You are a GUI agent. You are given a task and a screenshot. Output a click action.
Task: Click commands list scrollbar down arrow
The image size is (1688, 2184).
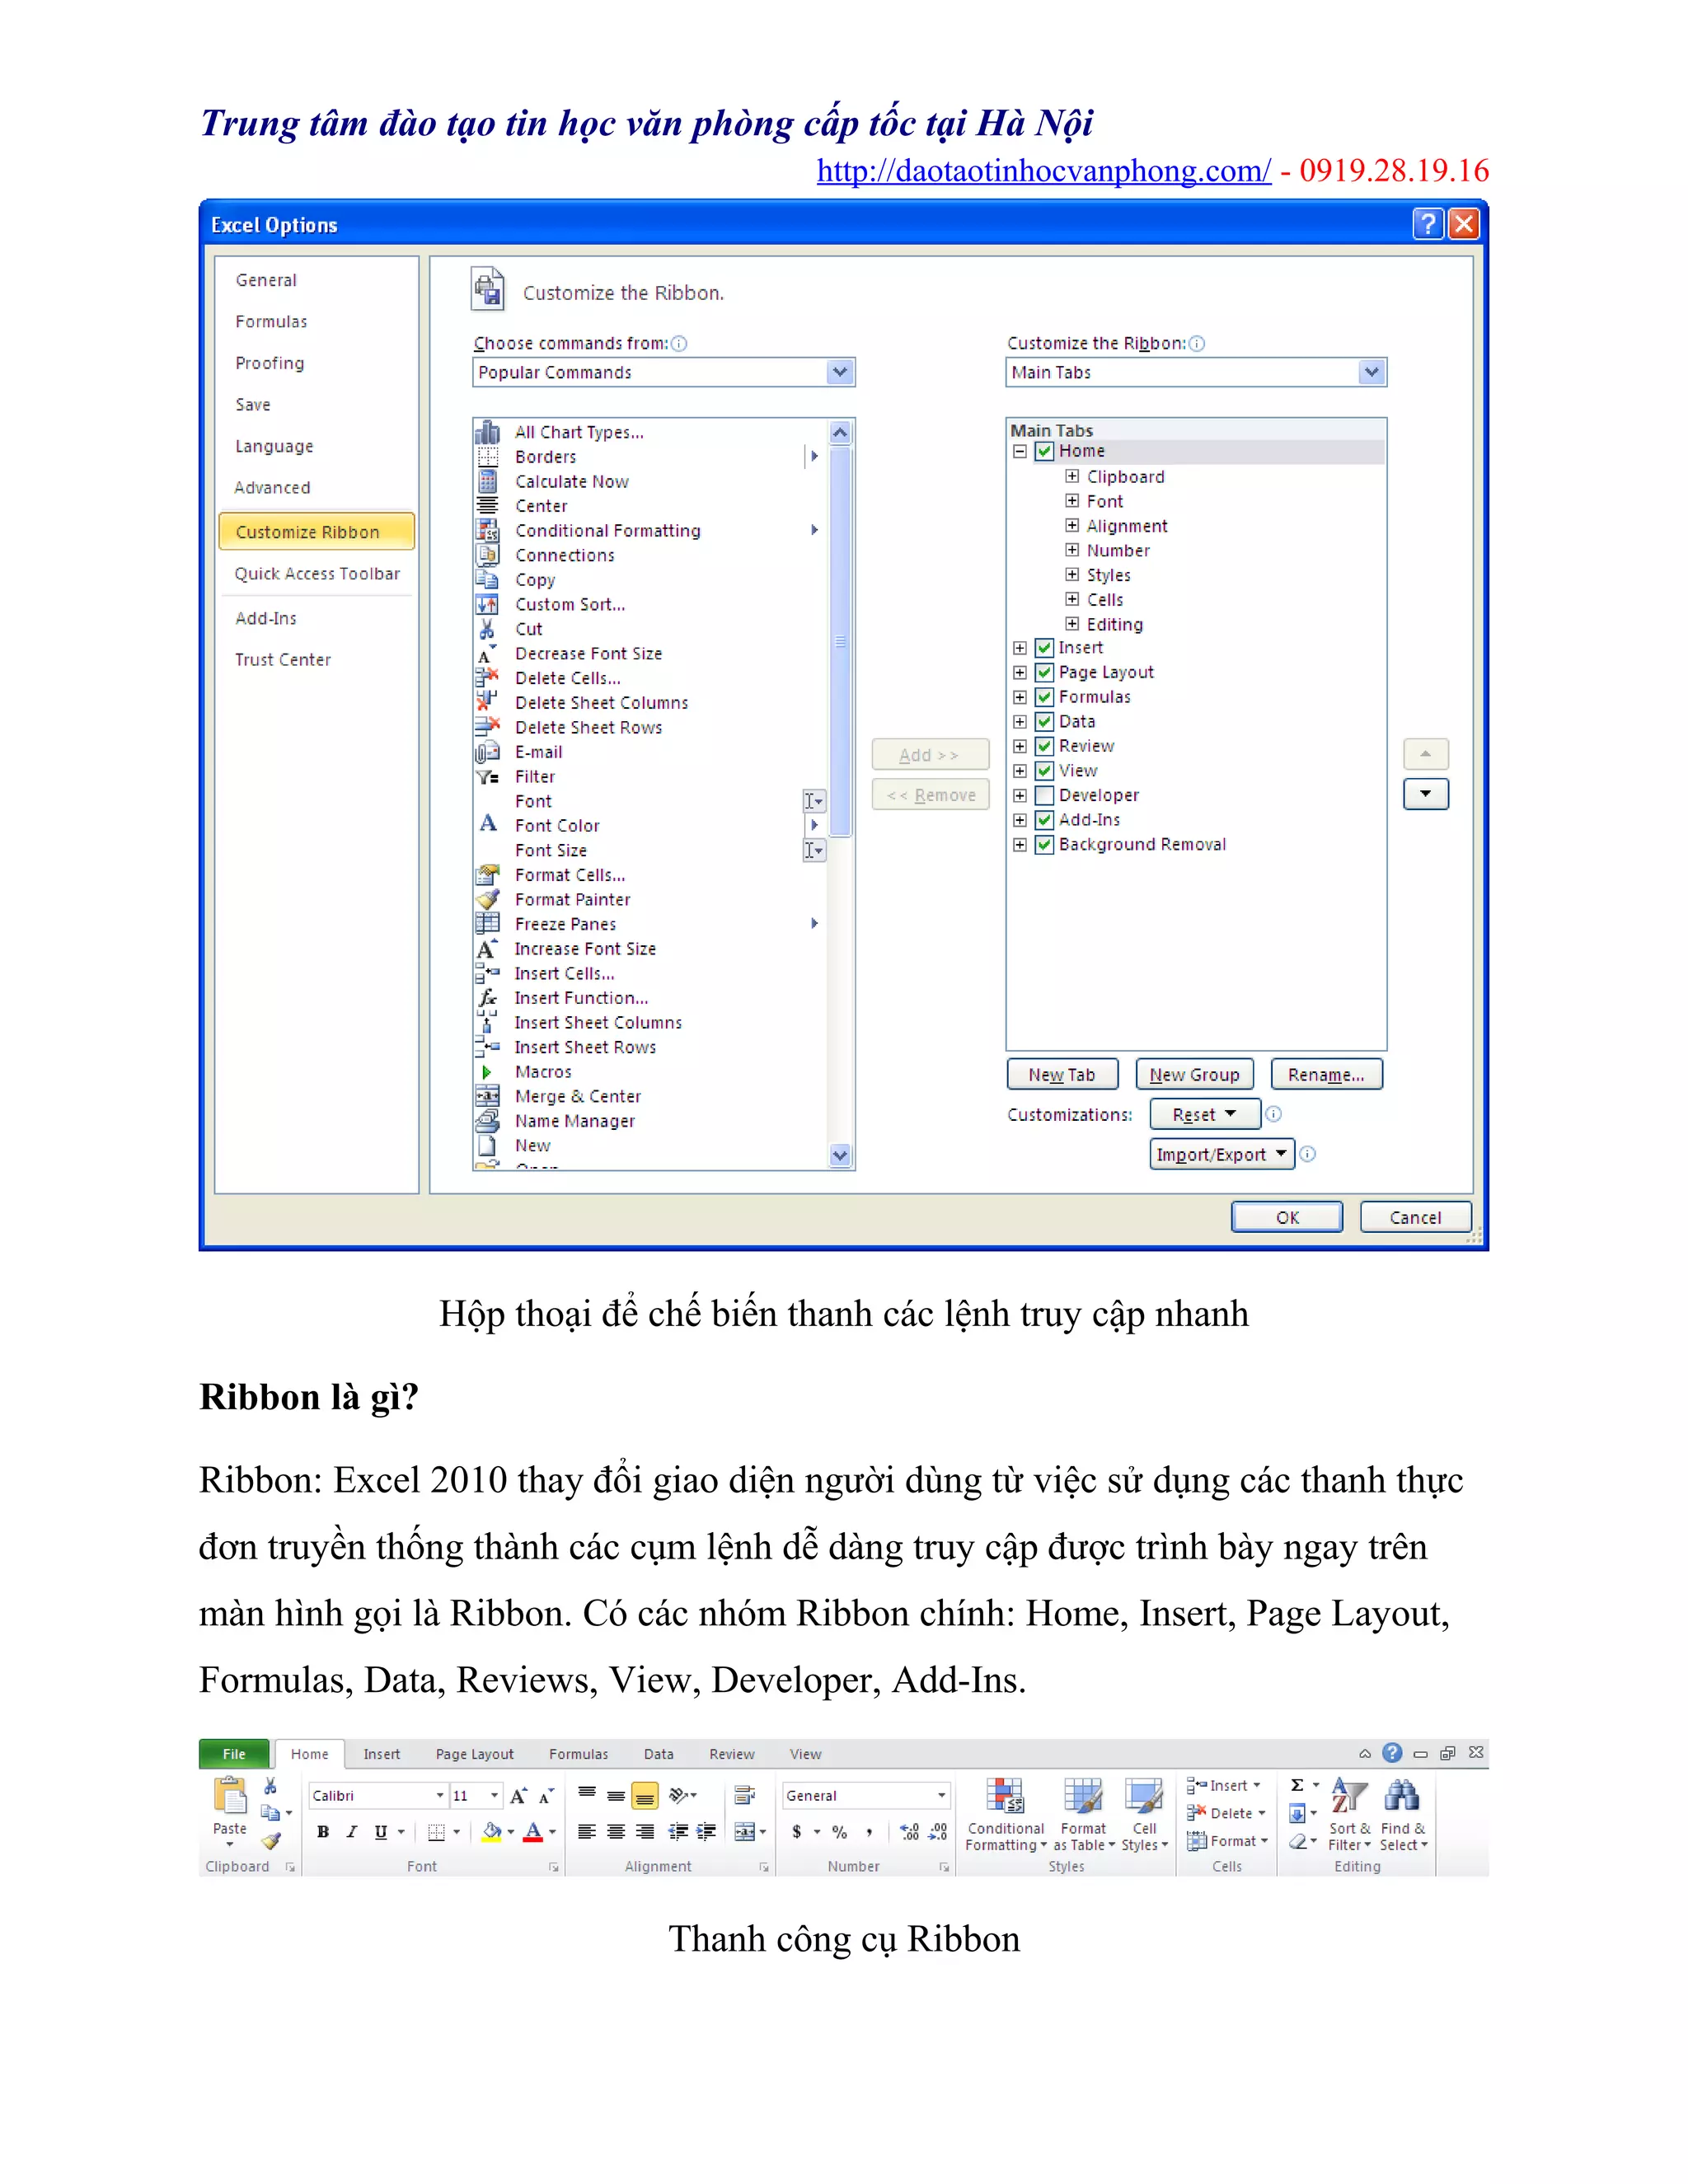(840, 1156)
